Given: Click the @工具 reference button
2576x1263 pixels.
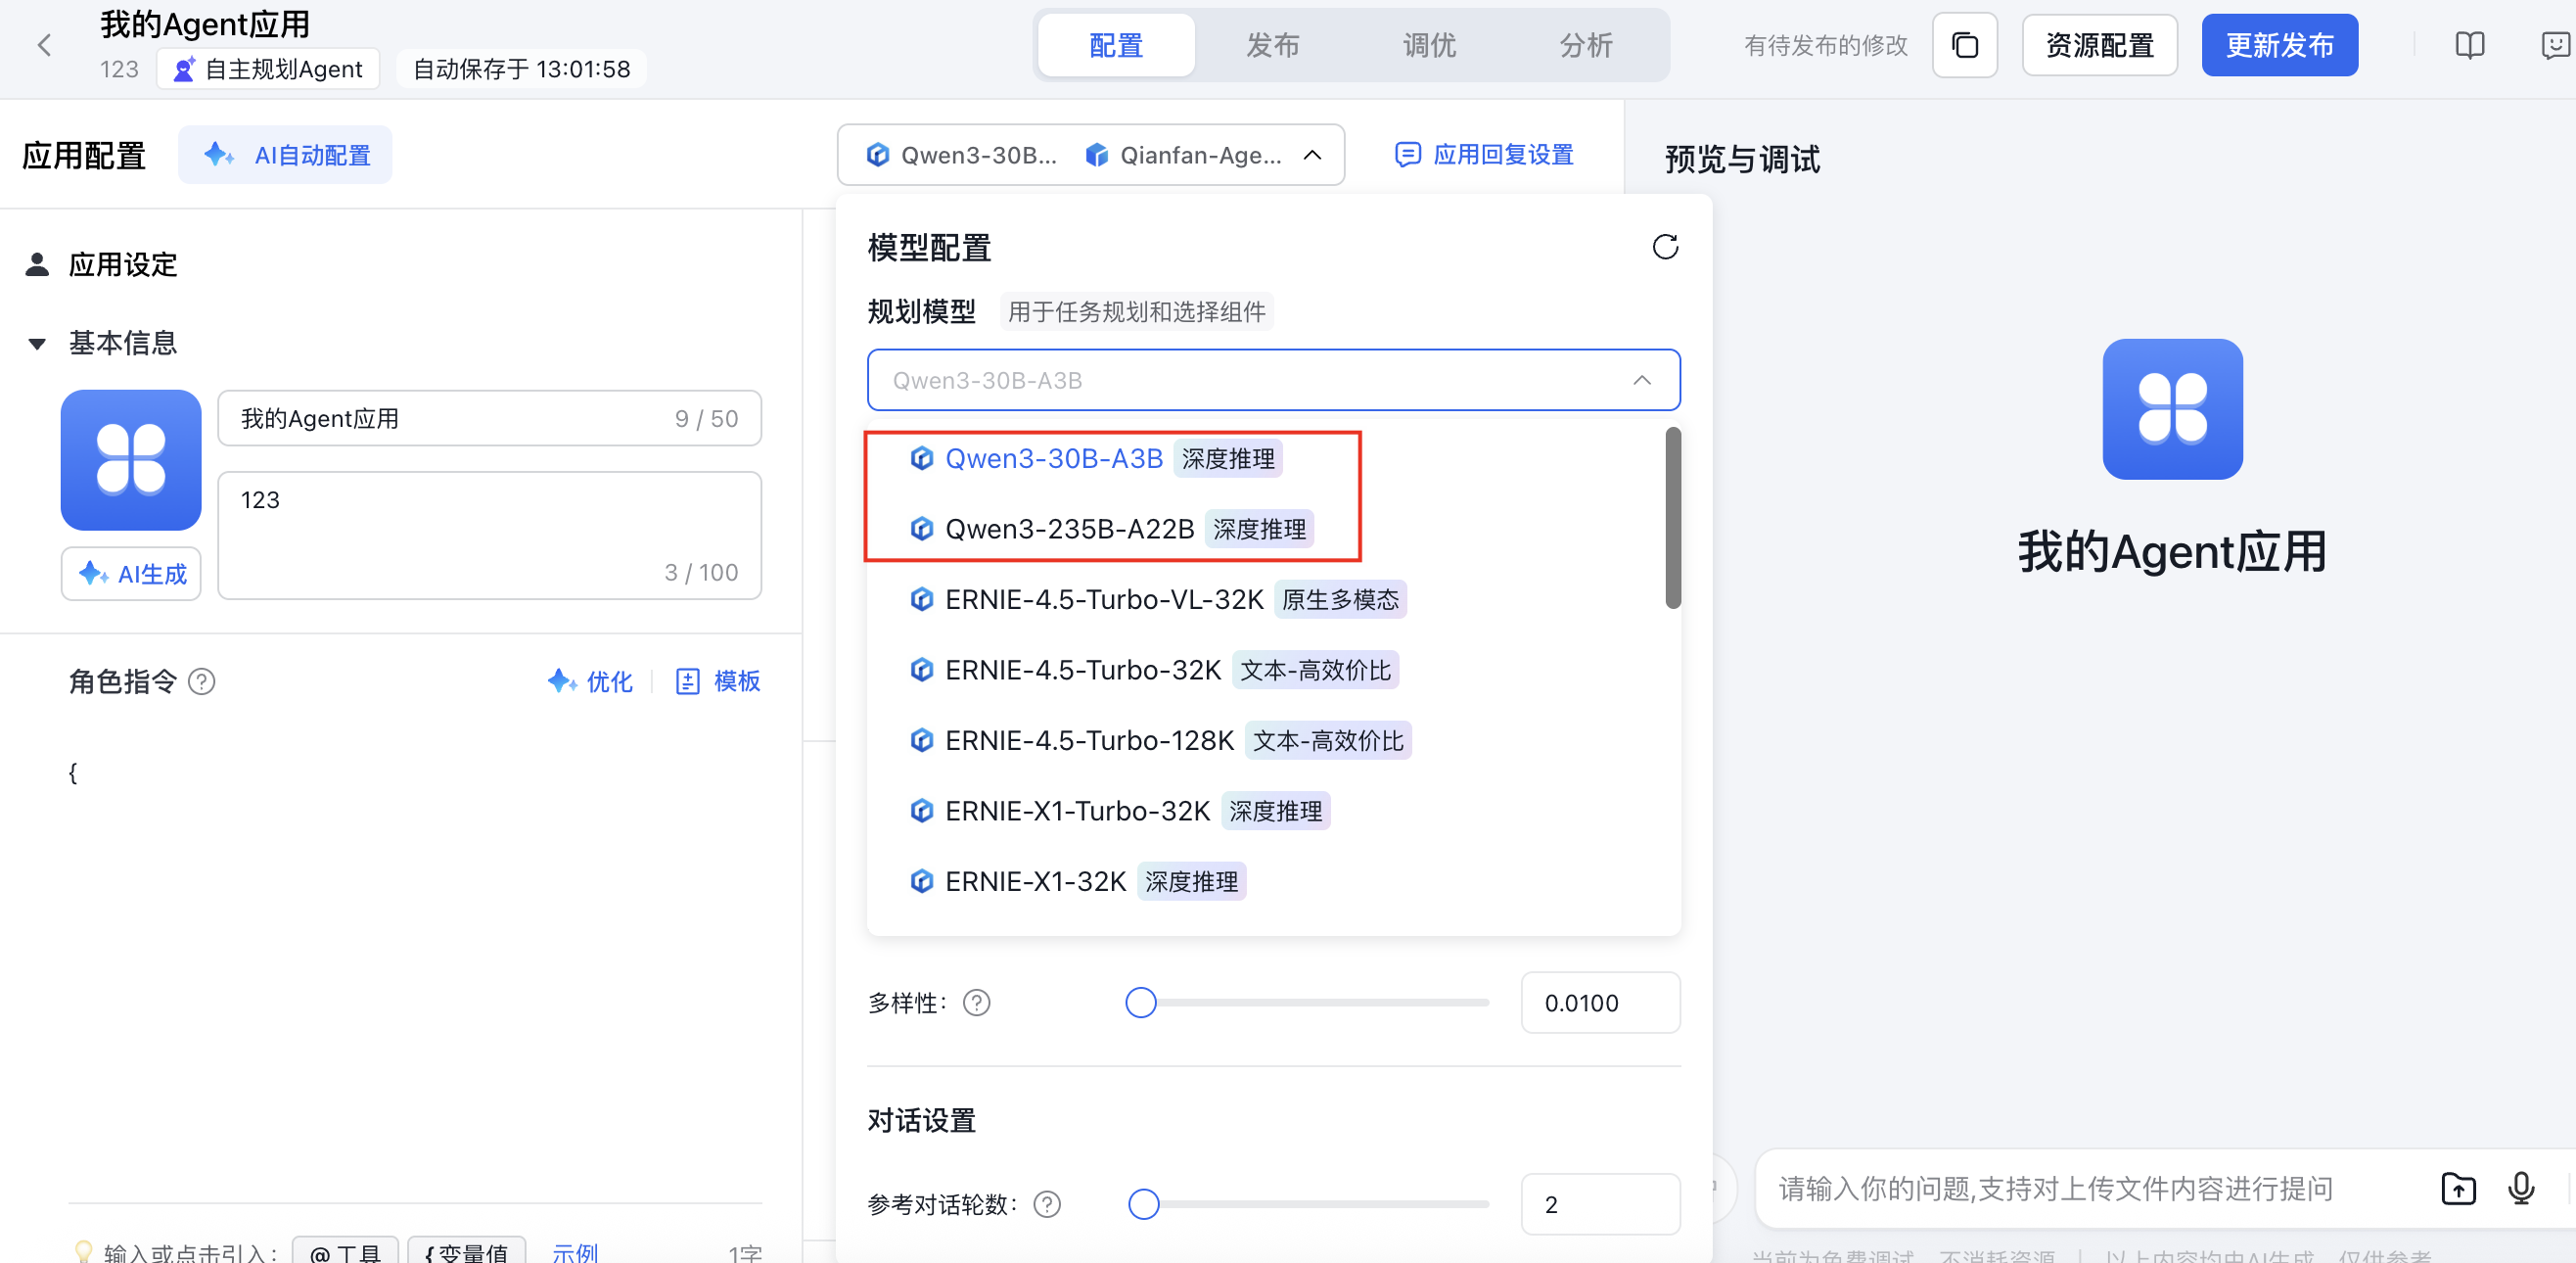Looking at the screenshot, I should pos(345,1251).
